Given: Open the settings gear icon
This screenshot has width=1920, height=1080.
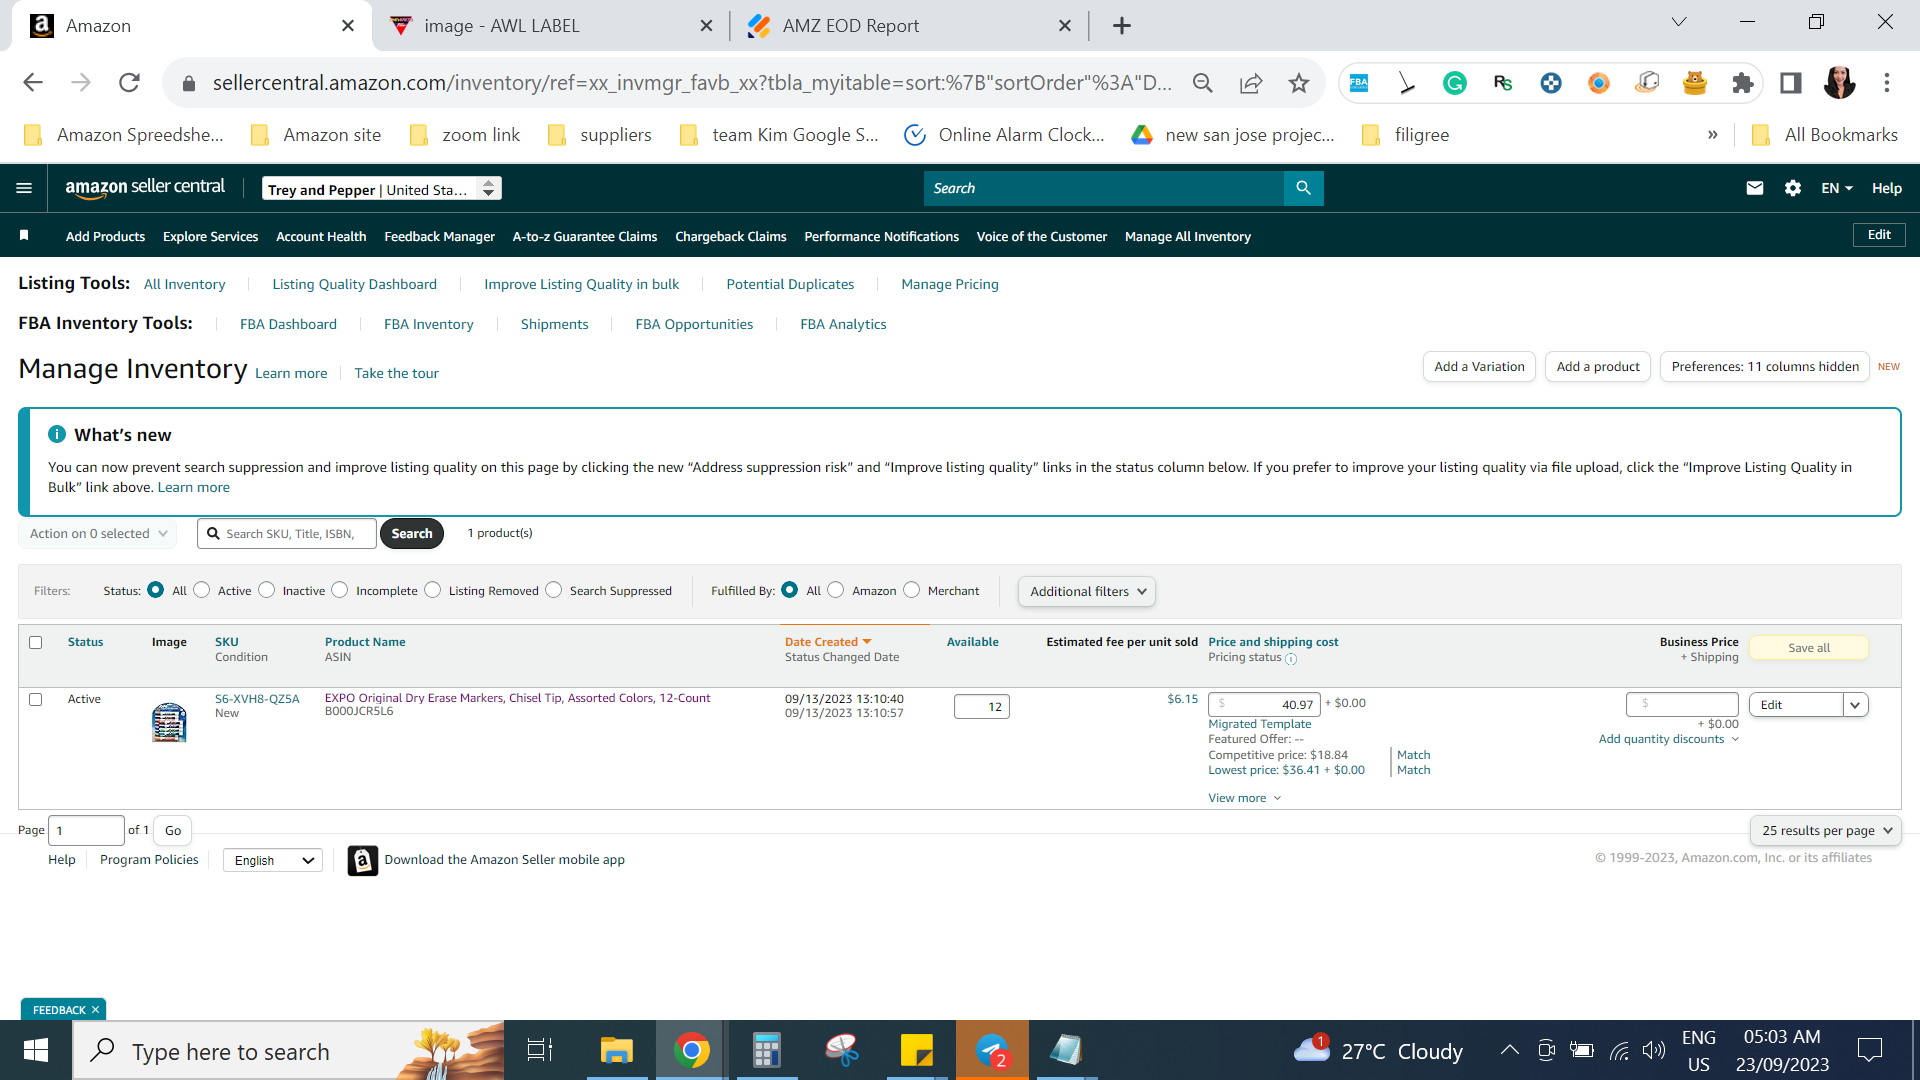Looking at the screenshot, I should click(x=1793, y=188).
